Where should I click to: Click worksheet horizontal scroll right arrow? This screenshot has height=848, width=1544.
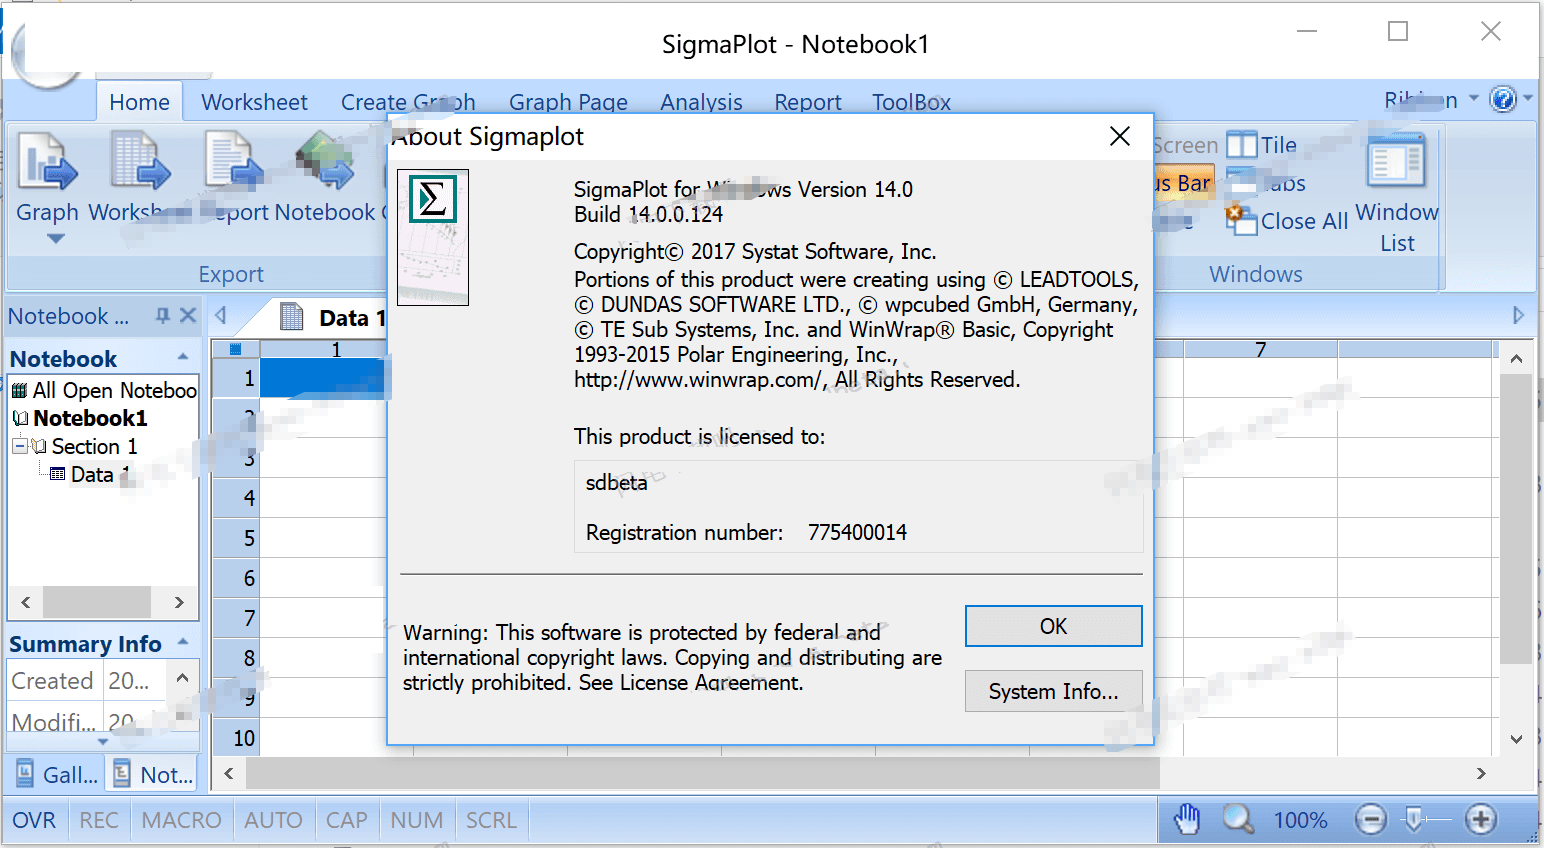1481,773
